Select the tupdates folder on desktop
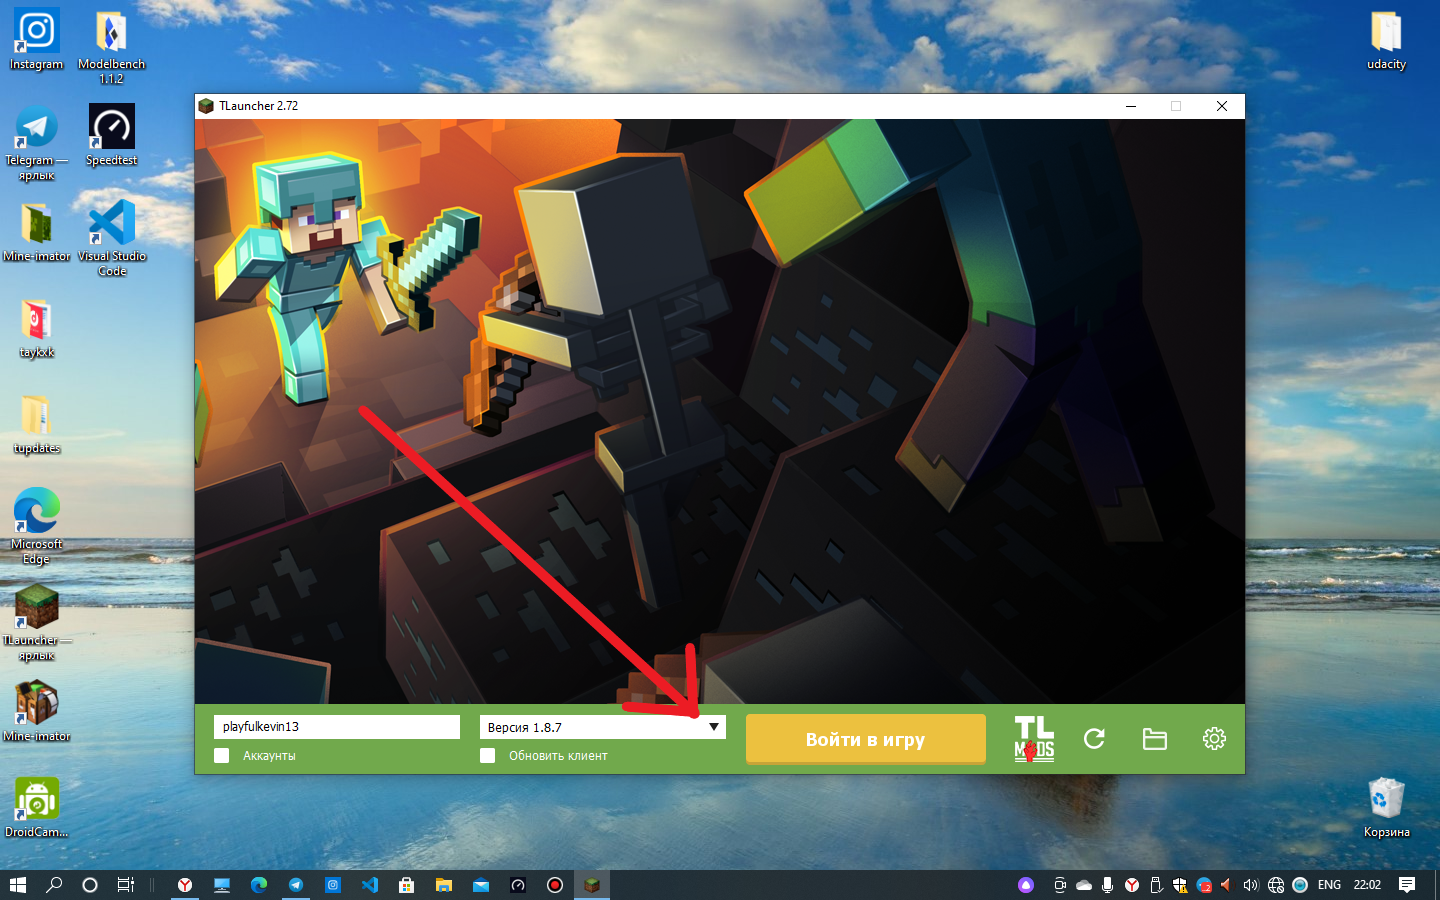1440x900 pixels. (x=37, y=425)
